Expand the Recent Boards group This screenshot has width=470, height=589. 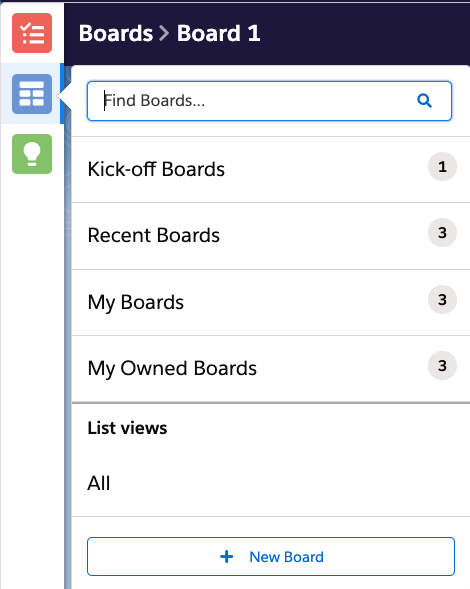tap(271, 236)
